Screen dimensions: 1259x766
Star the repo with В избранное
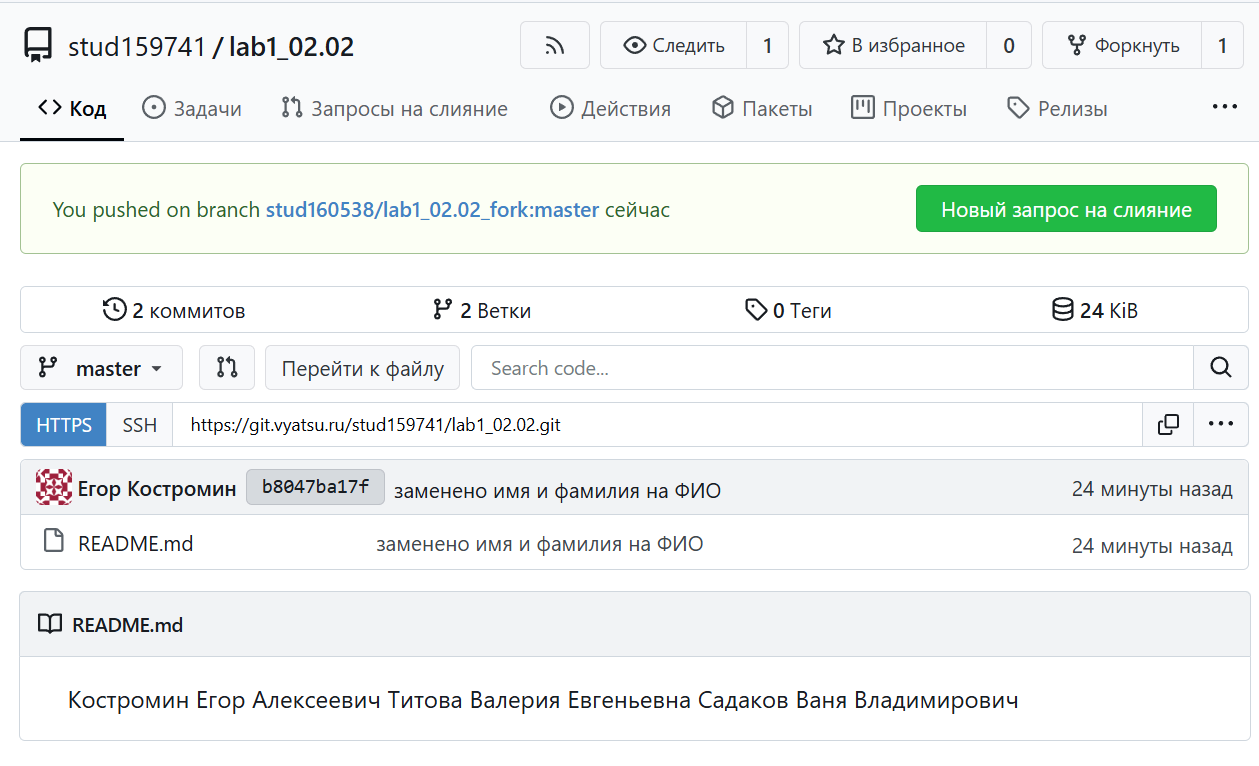(893, 46)
